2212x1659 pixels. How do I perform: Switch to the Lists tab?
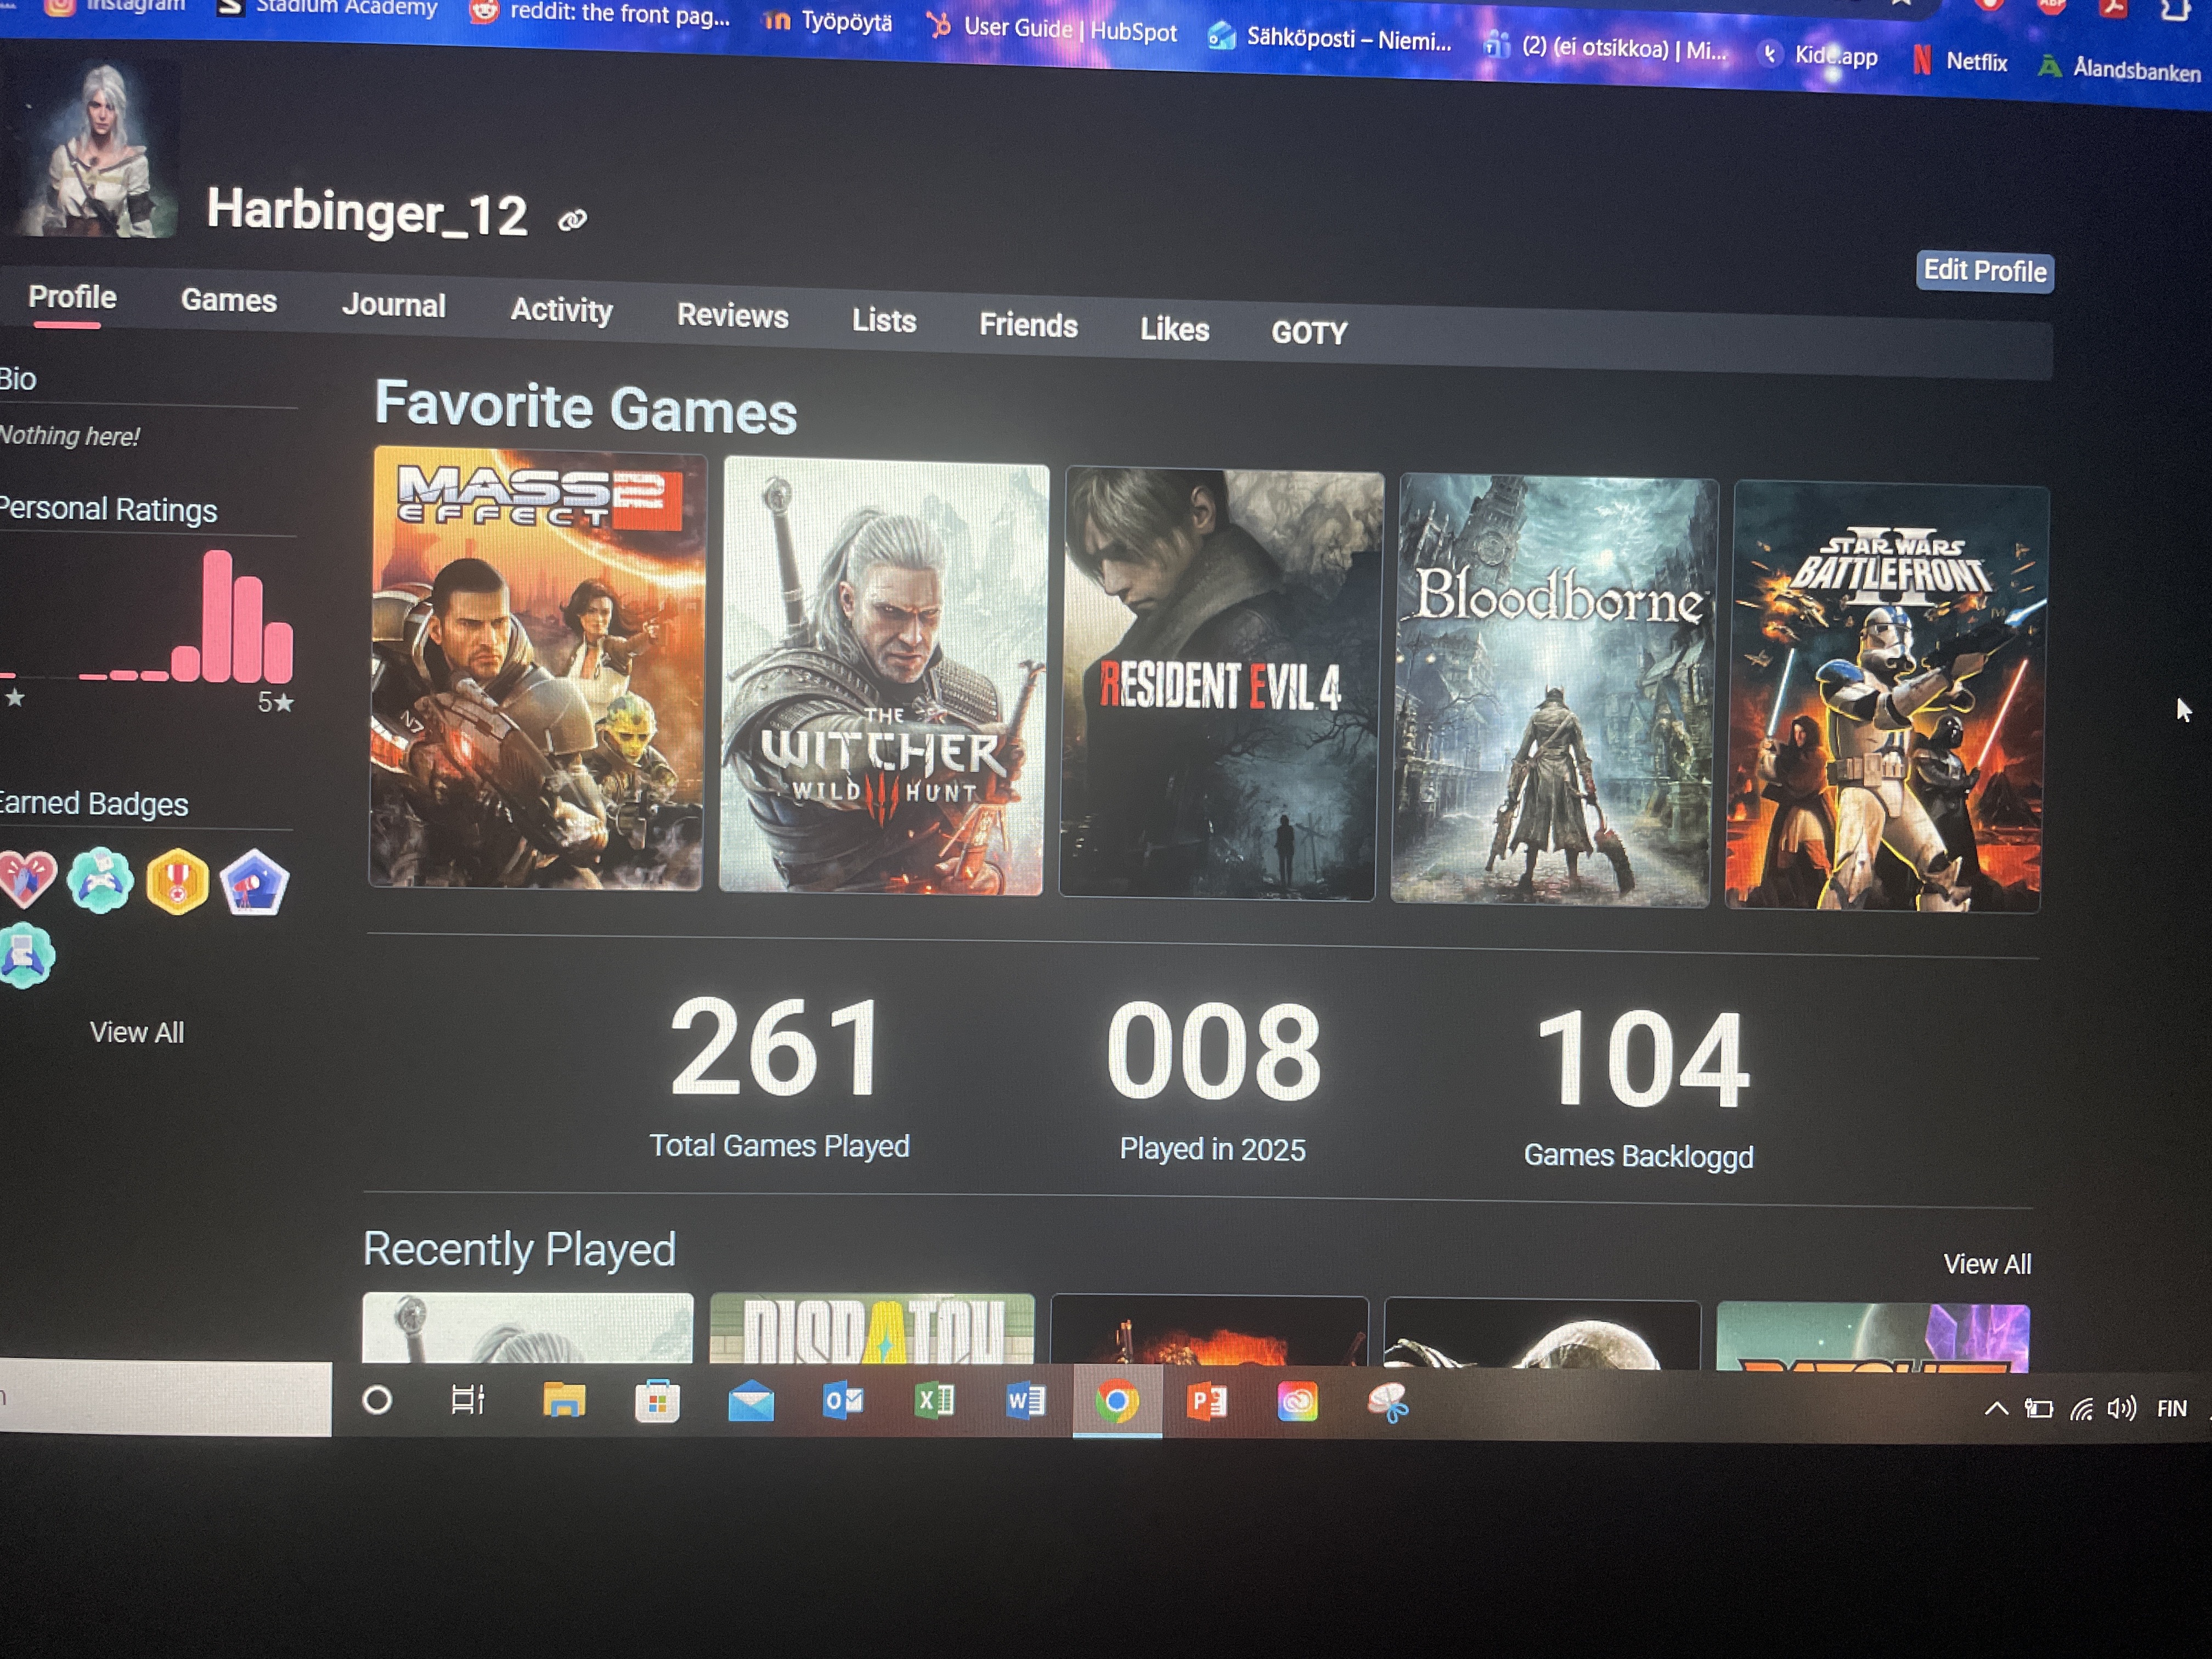[x=884, y=320]
